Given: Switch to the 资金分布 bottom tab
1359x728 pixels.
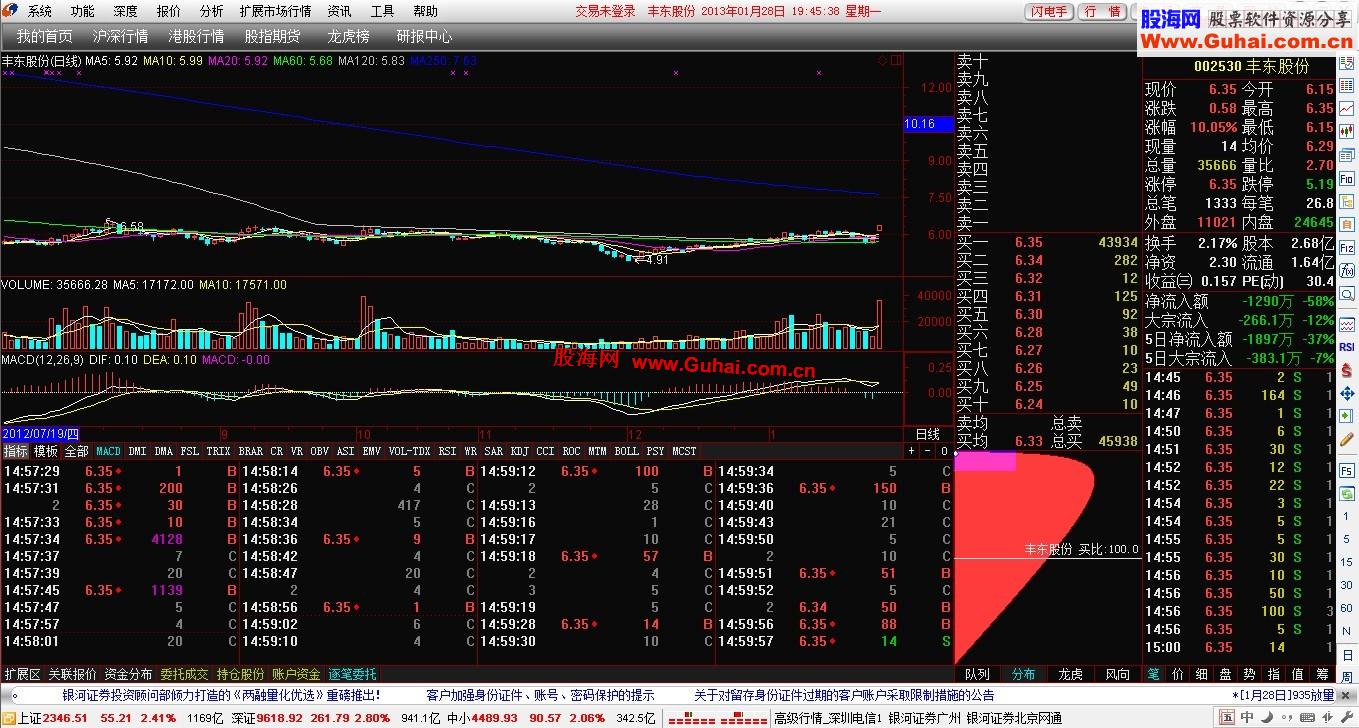Looking at the screenshot, I should 128,674.
